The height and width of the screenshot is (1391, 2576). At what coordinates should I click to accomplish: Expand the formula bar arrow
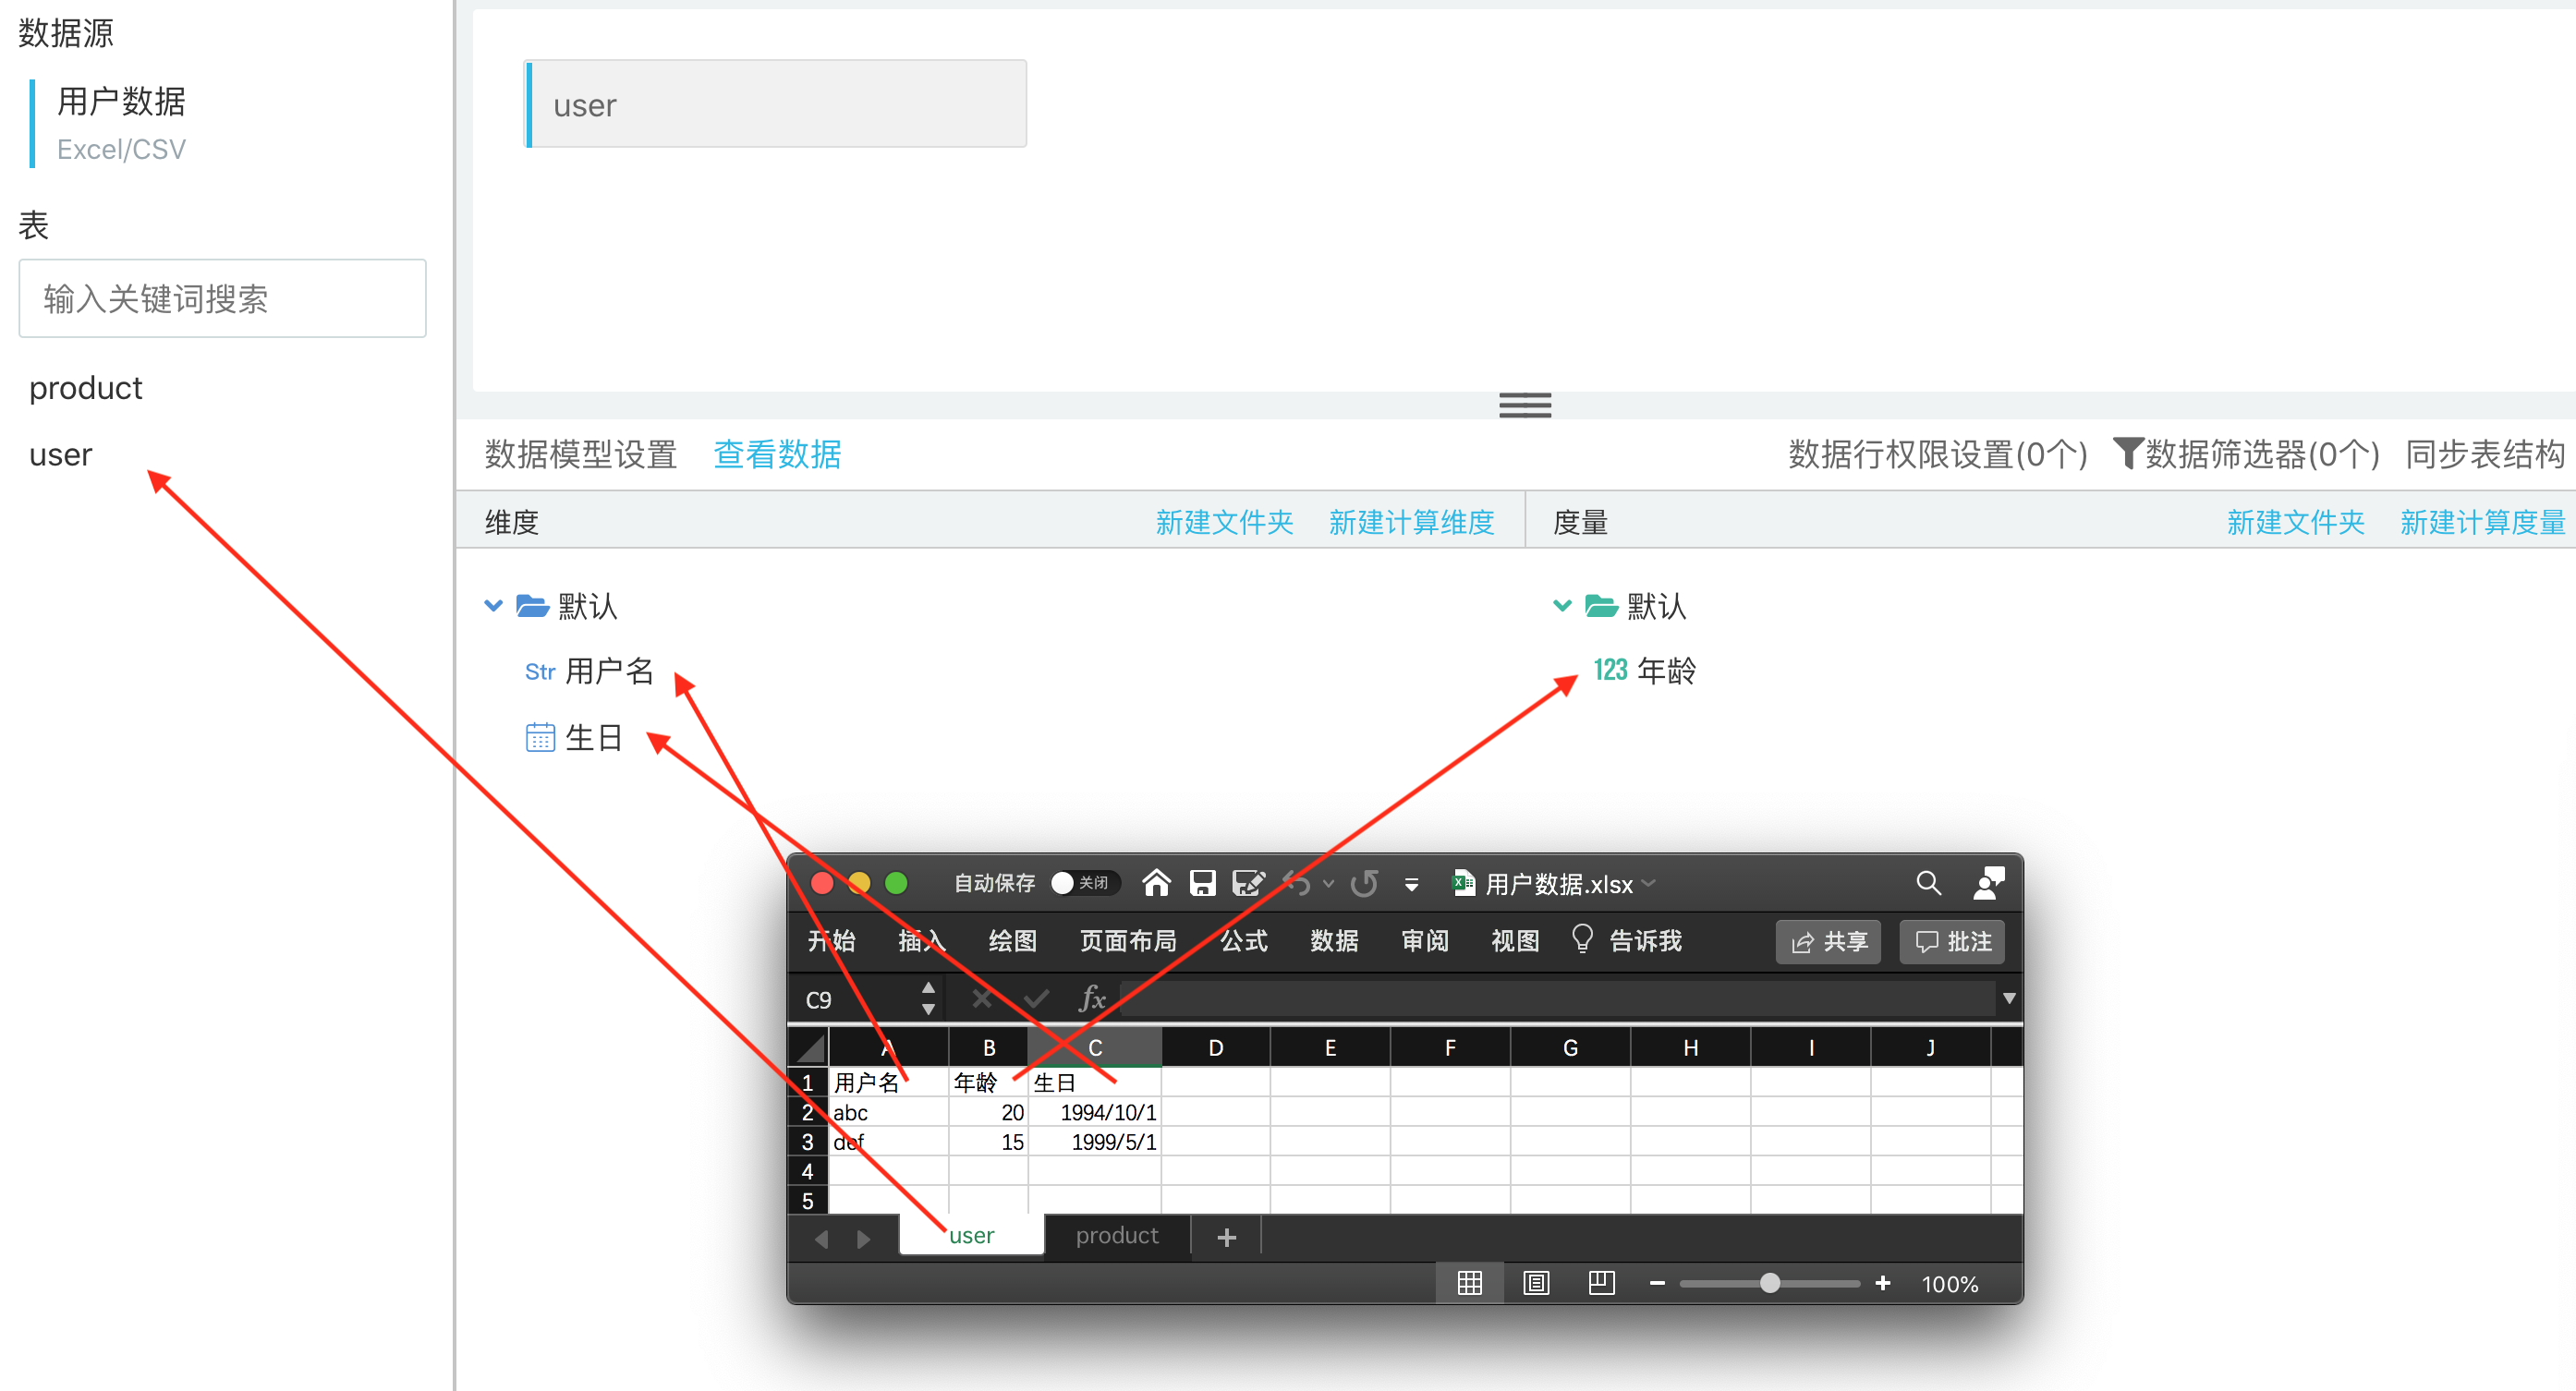[2008, 999]
